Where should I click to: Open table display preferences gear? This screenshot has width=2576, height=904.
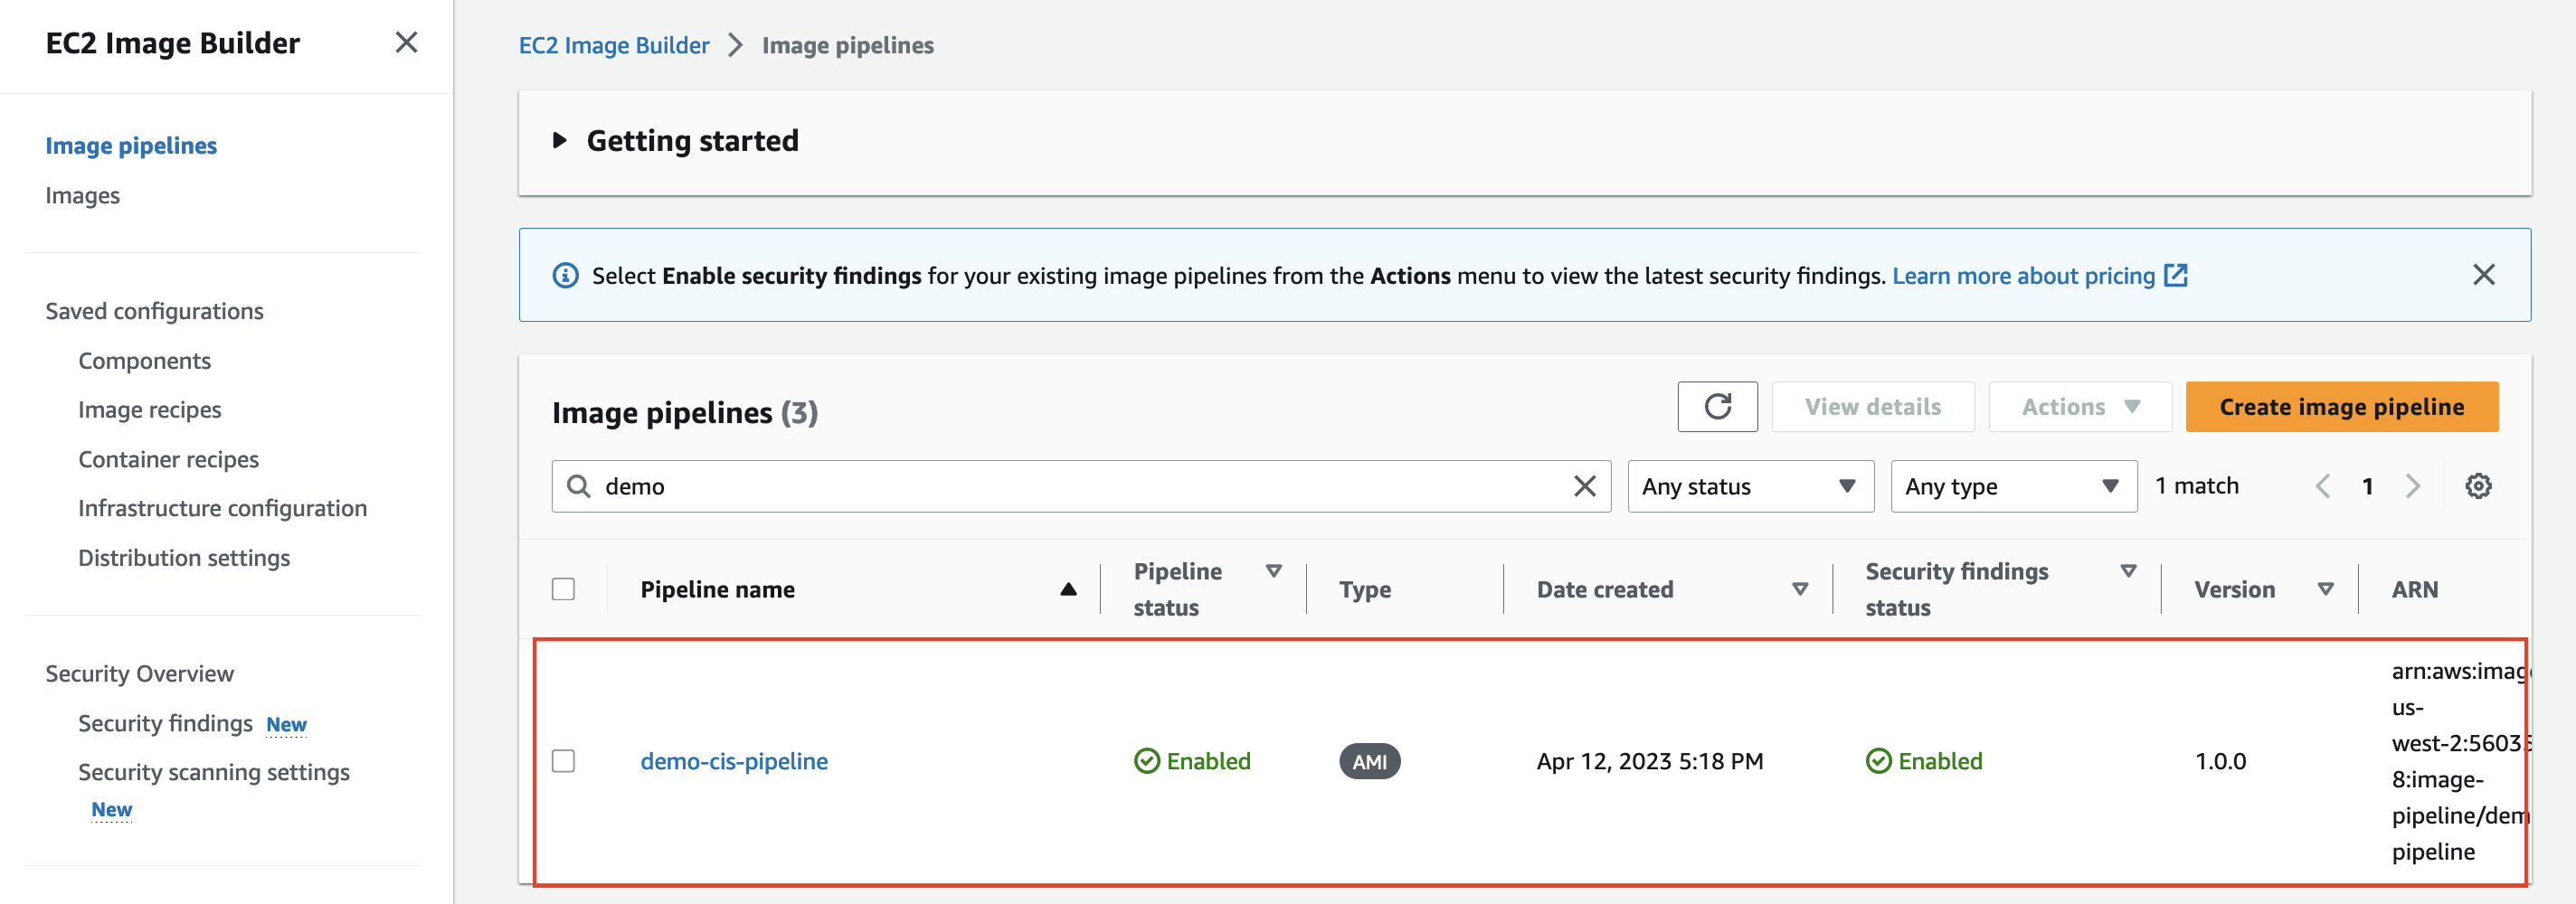[2478, 486]
